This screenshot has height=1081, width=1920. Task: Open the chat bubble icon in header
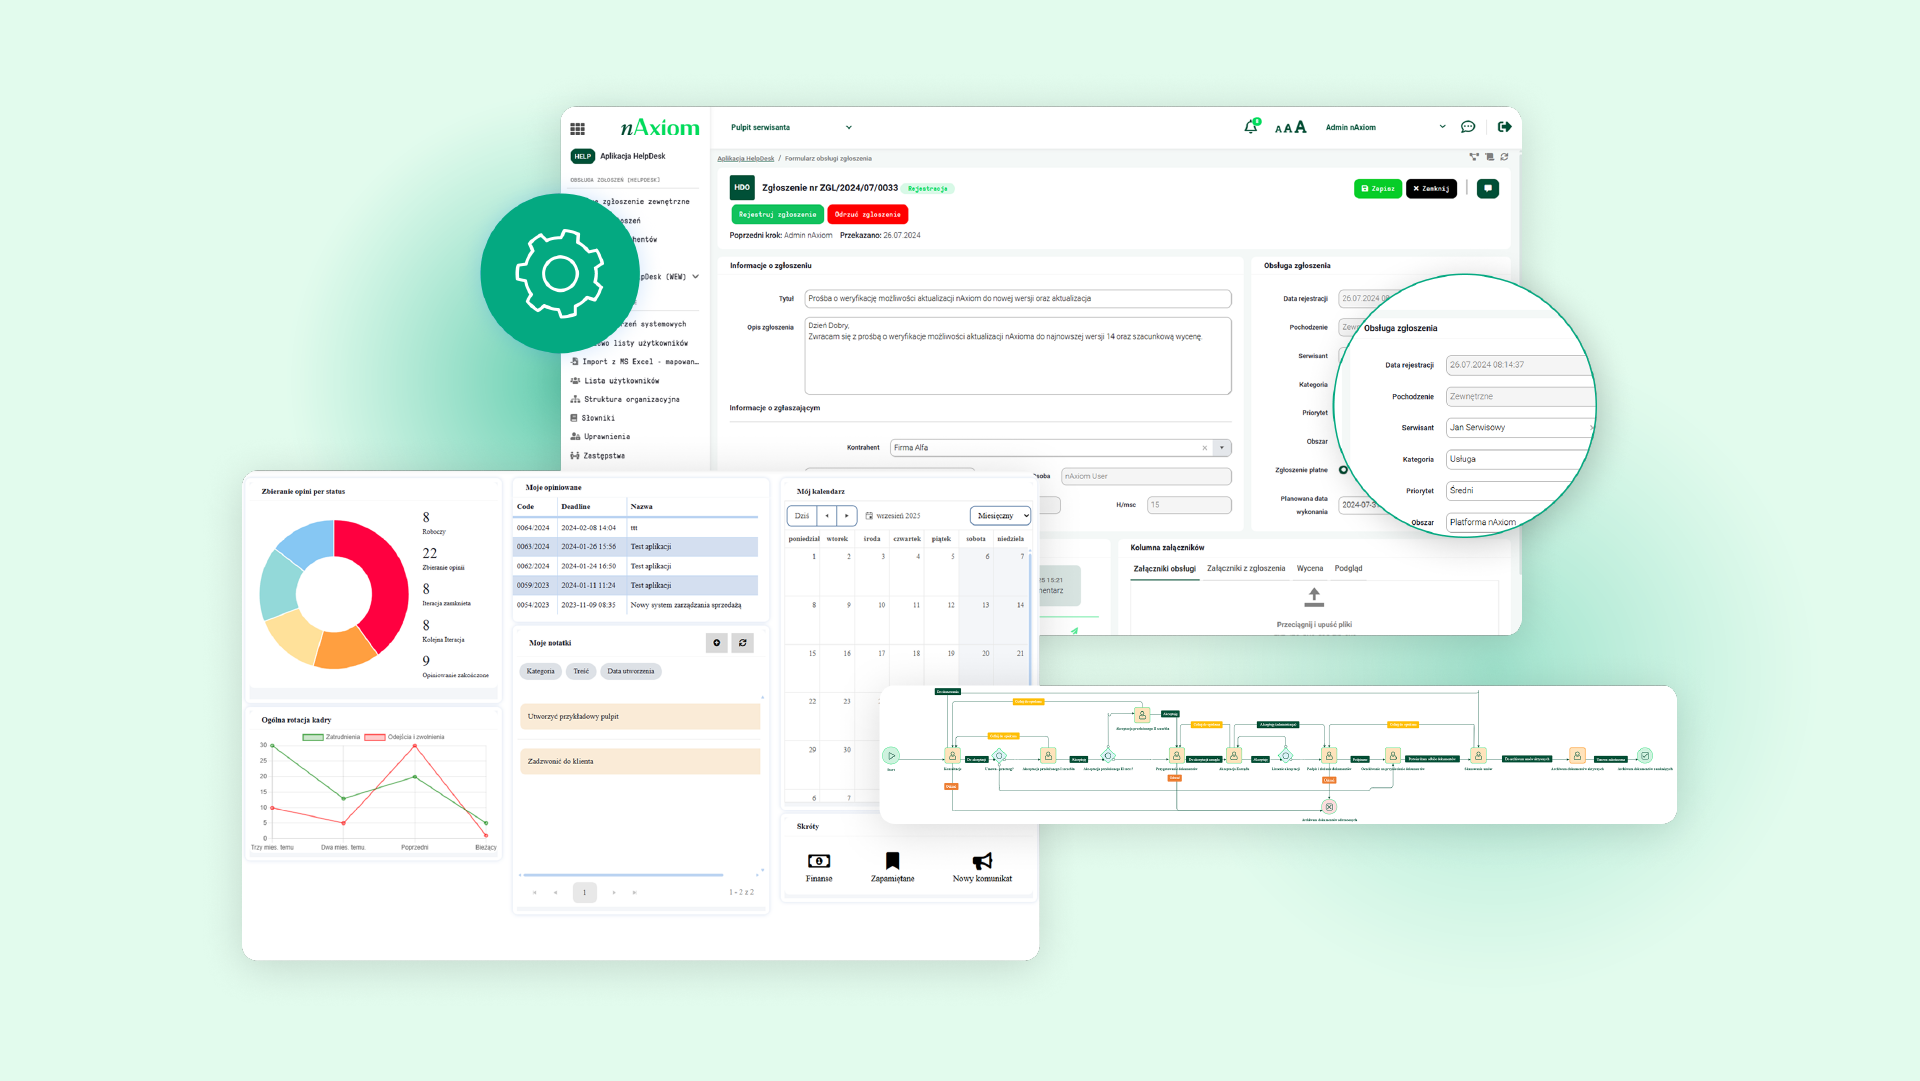point(1467,127)
